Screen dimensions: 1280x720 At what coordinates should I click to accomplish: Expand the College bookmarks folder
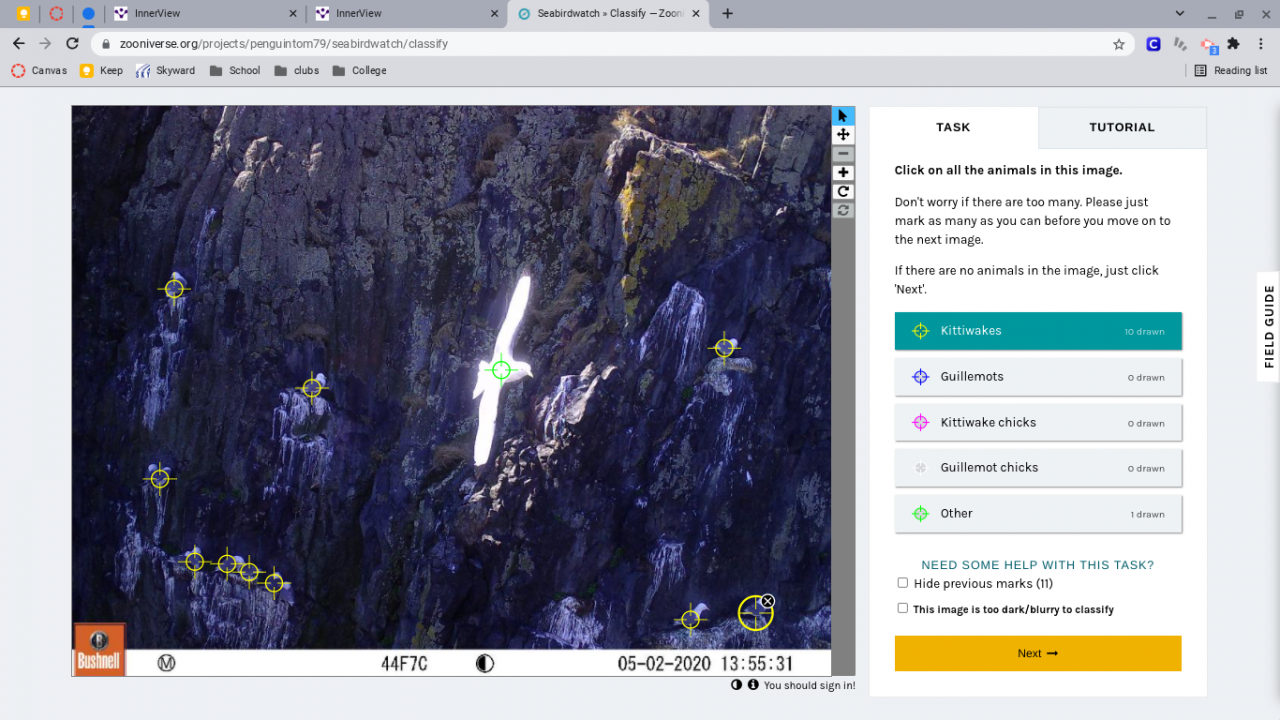coord(359,71)
